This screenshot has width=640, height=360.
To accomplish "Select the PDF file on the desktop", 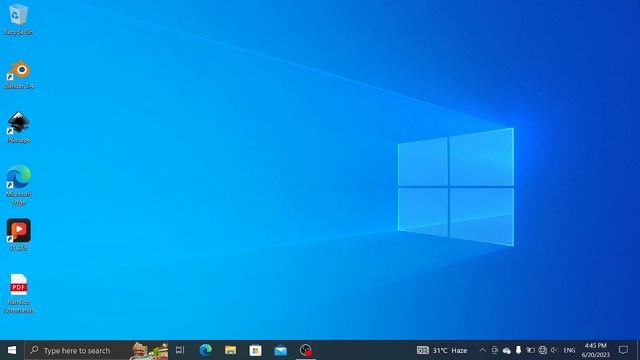I will (x=18, y=293).
